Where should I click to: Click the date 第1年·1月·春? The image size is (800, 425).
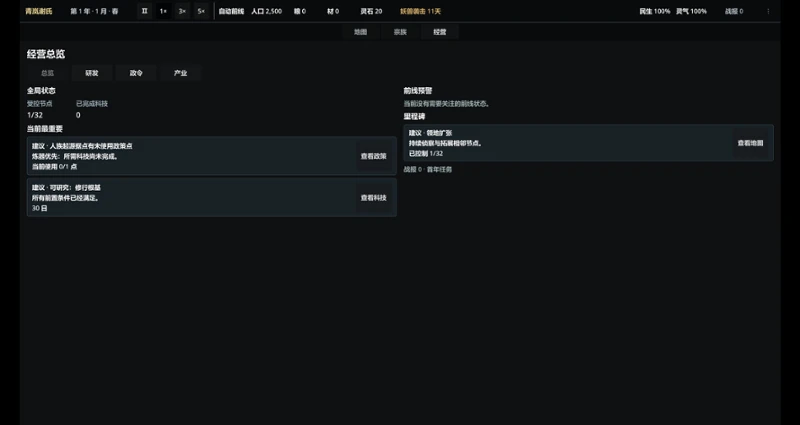pos(94,11)
